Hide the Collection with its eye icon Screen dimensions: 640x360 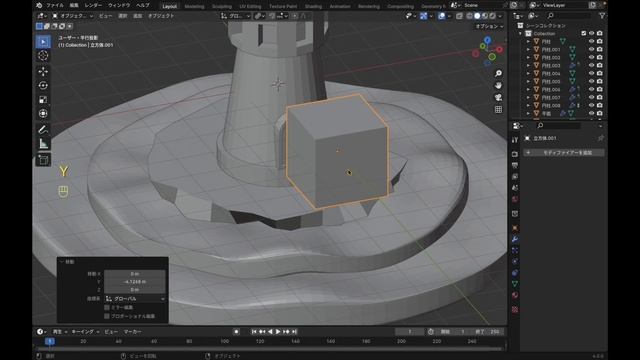click(591, 33)
